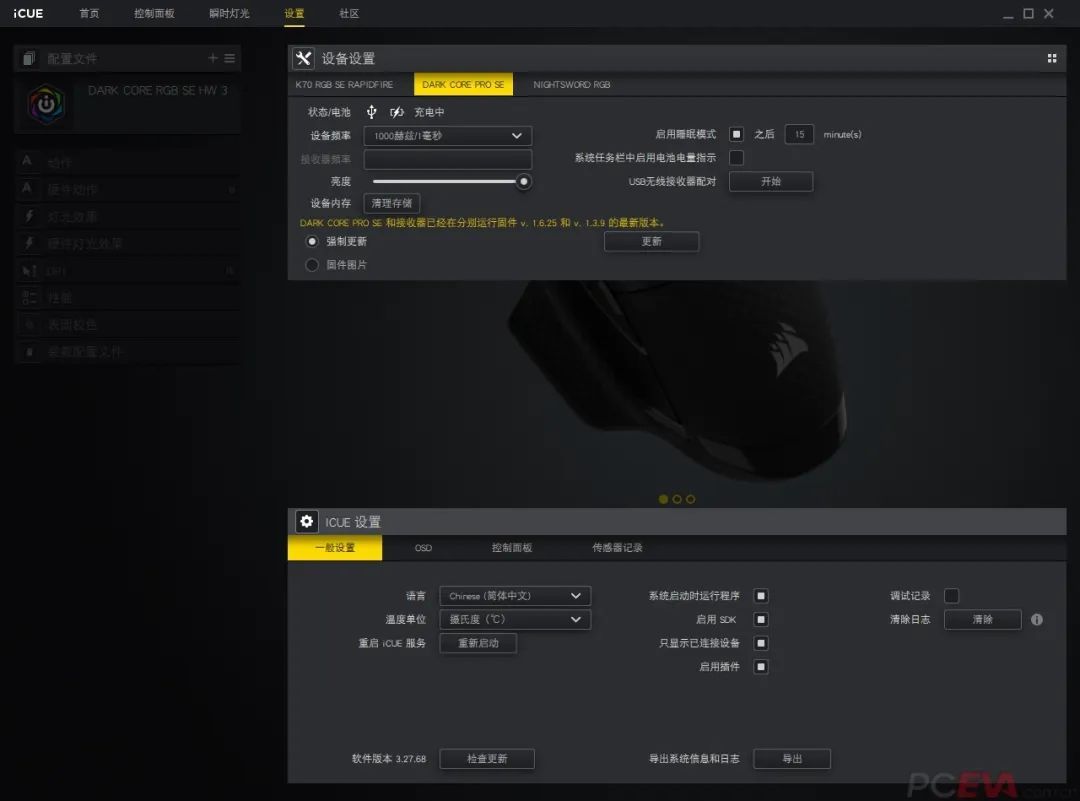Toggle 启用插件 checkbox
The height and width of the screenshot is (801, 1080).
(x=761, y=666)
